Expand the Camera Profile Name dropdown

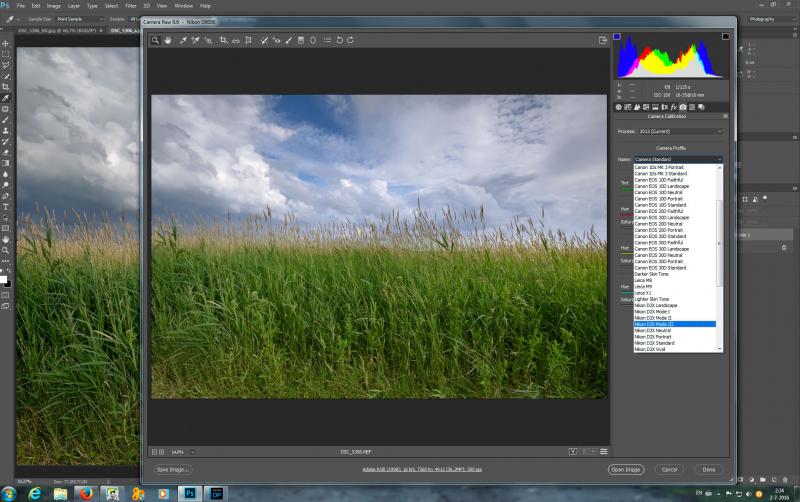(x=678, y=159)
